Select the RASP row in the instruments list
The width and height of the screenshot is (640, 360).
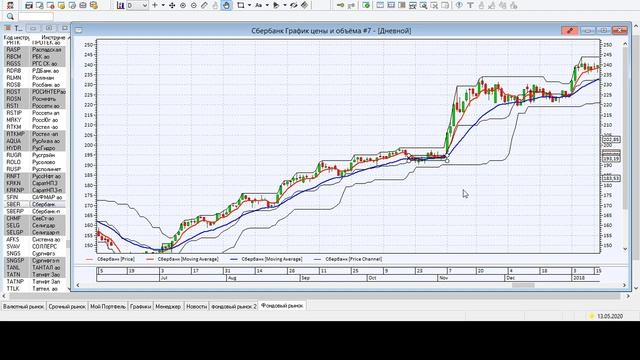(34, 49)
